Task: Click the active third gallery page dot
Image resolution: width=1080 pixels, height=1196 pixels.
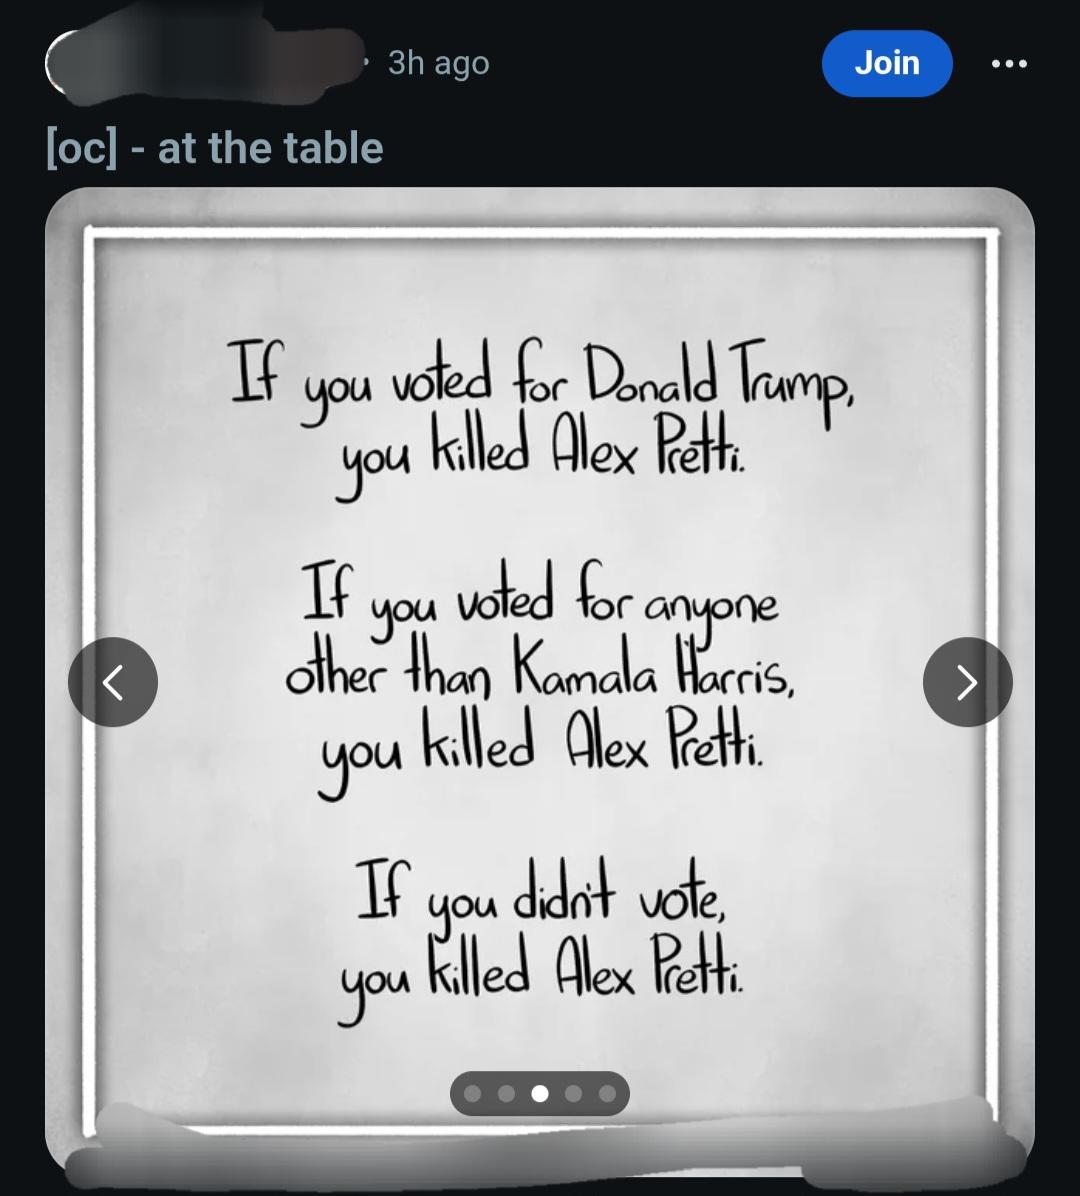Action: pyautogui.click(x=540, y=1094)
